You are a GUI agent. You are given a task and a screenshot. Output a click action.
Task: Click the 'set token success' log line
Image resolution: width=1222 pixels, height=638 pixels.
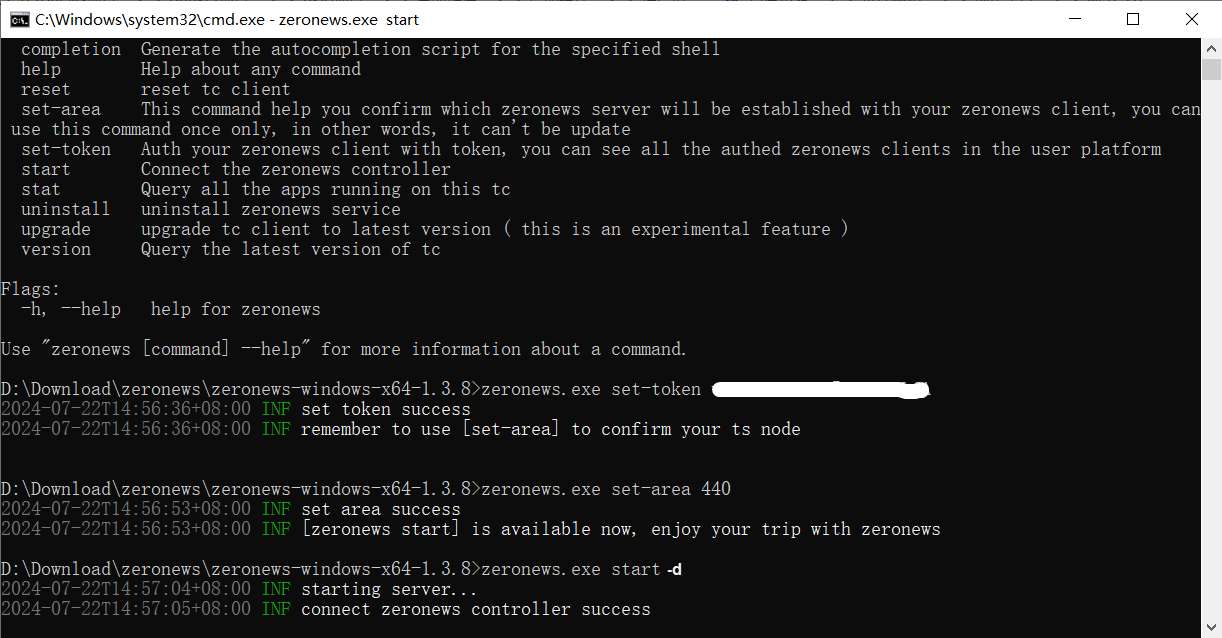[386, 409]
